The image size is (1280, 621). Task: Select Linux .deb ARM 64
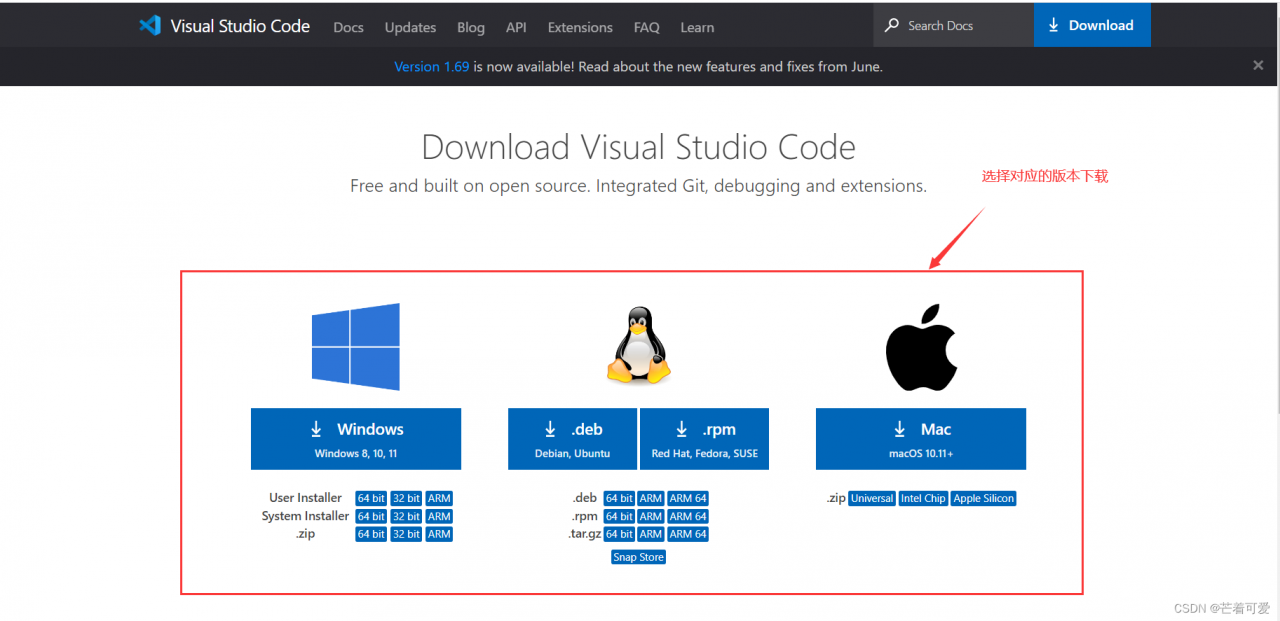[x=688, y=498]
